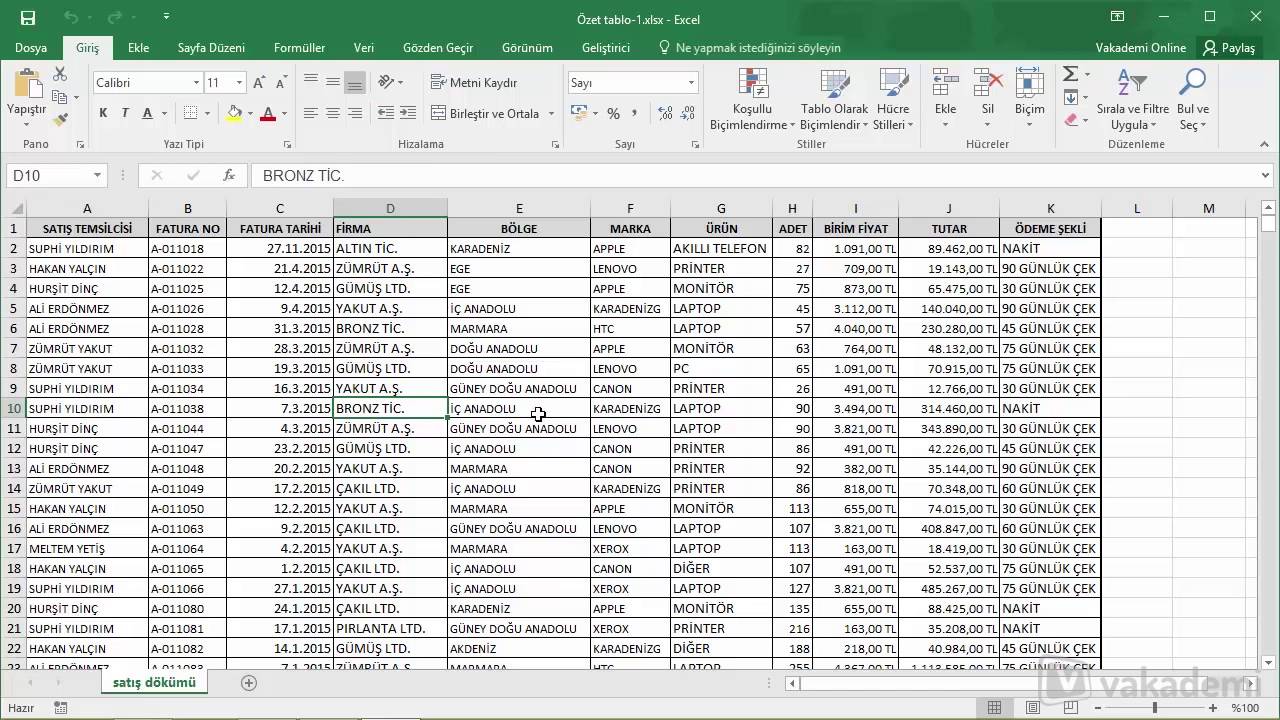Increase font size with the larger A icon
This screenshot has height=720, width=1280.
(260, 83)
